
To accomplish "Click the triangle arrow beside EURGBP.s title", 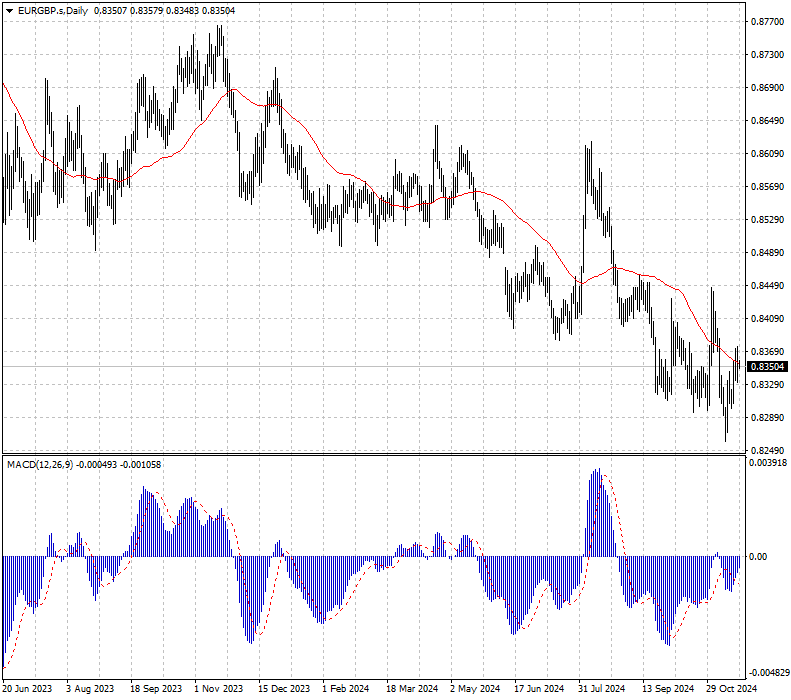I will tap(9, 9).
